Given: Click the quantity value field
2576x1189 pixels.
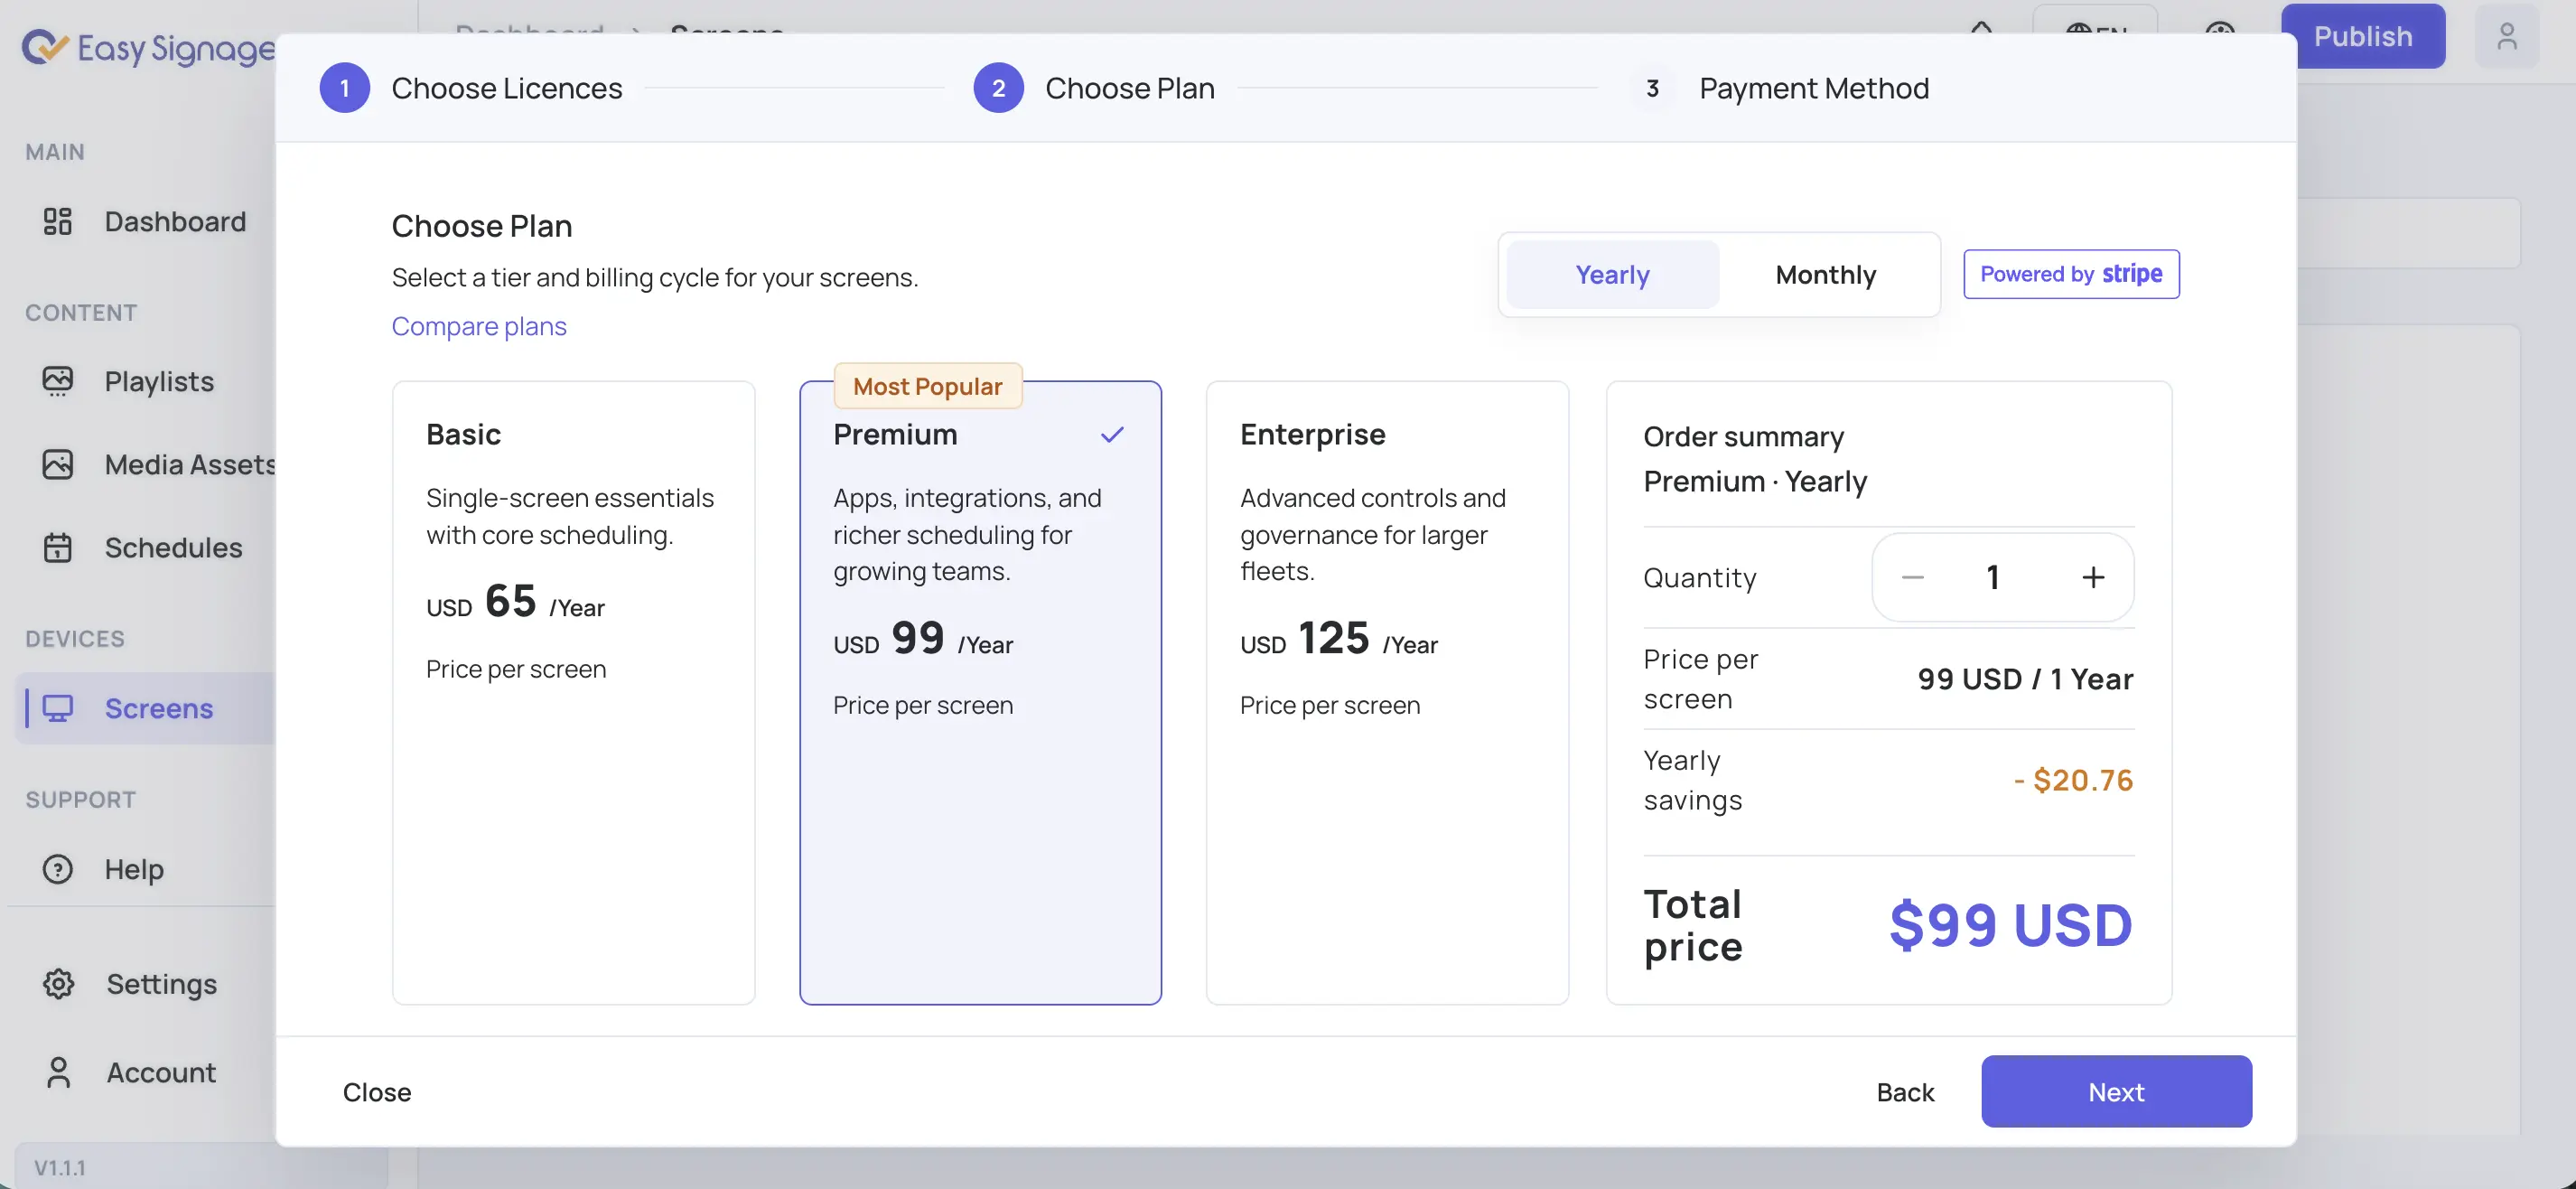Looking at the screenshot, I should (1992, 577).
